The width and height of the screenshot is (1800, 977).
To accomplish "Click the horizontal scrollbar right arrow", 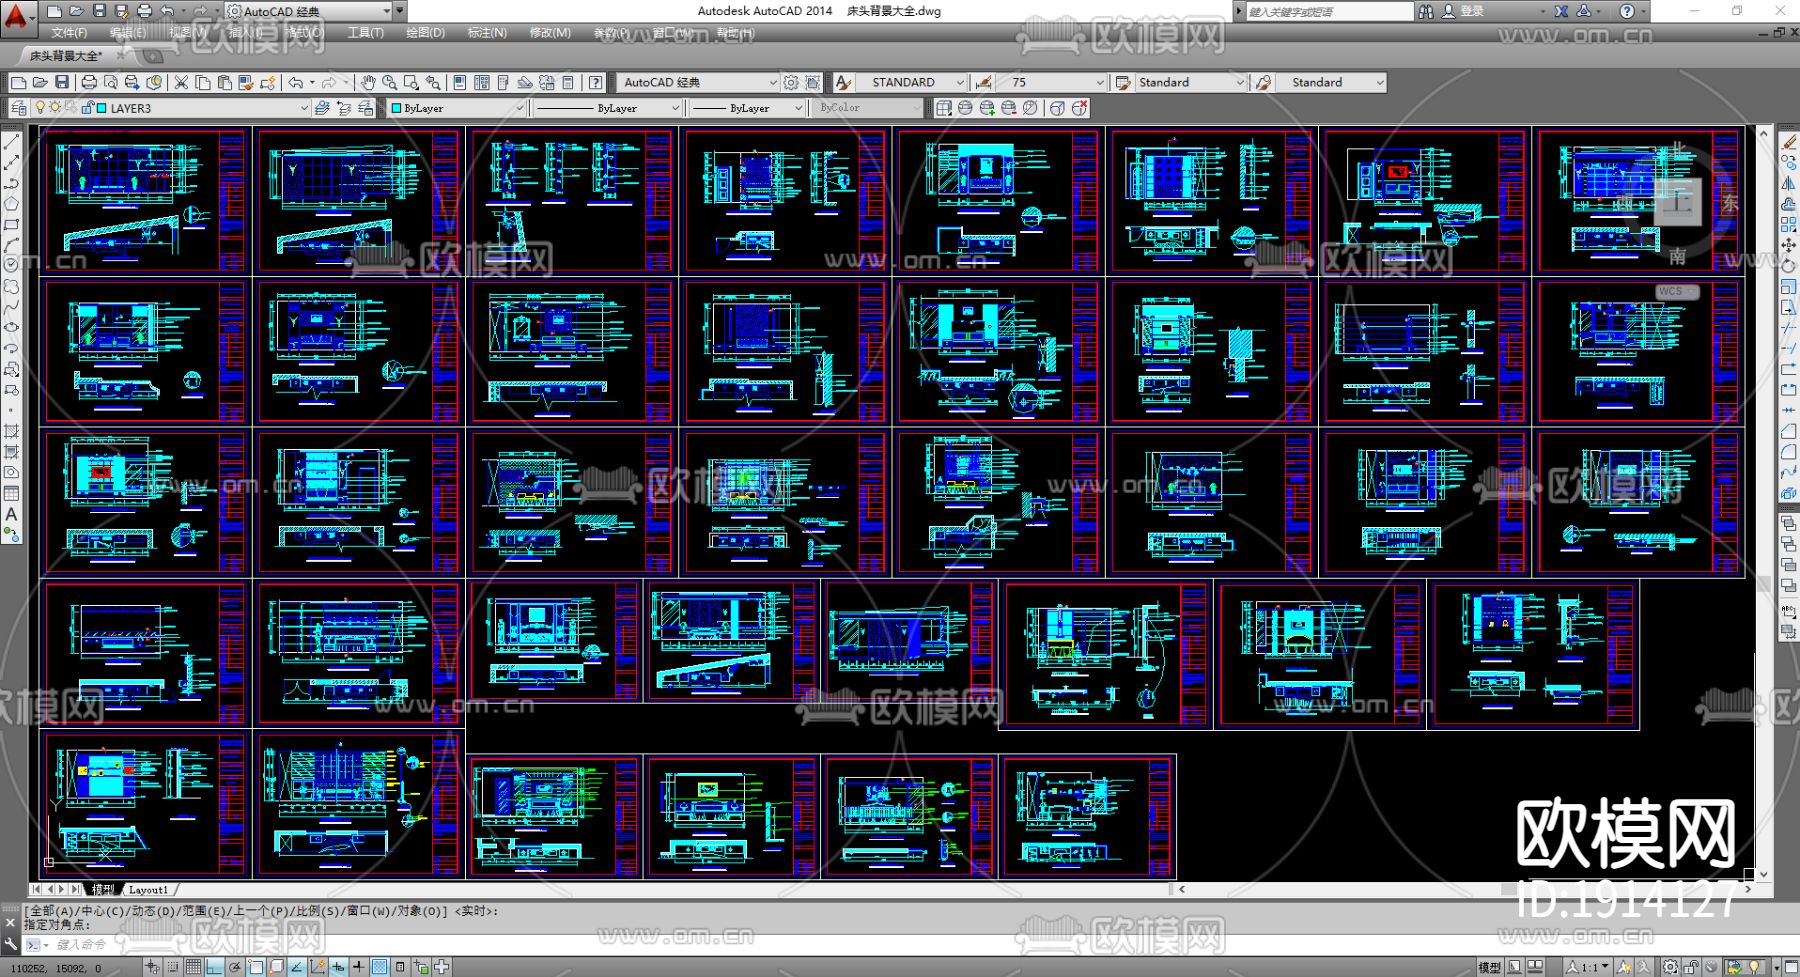I will 1747,888.
